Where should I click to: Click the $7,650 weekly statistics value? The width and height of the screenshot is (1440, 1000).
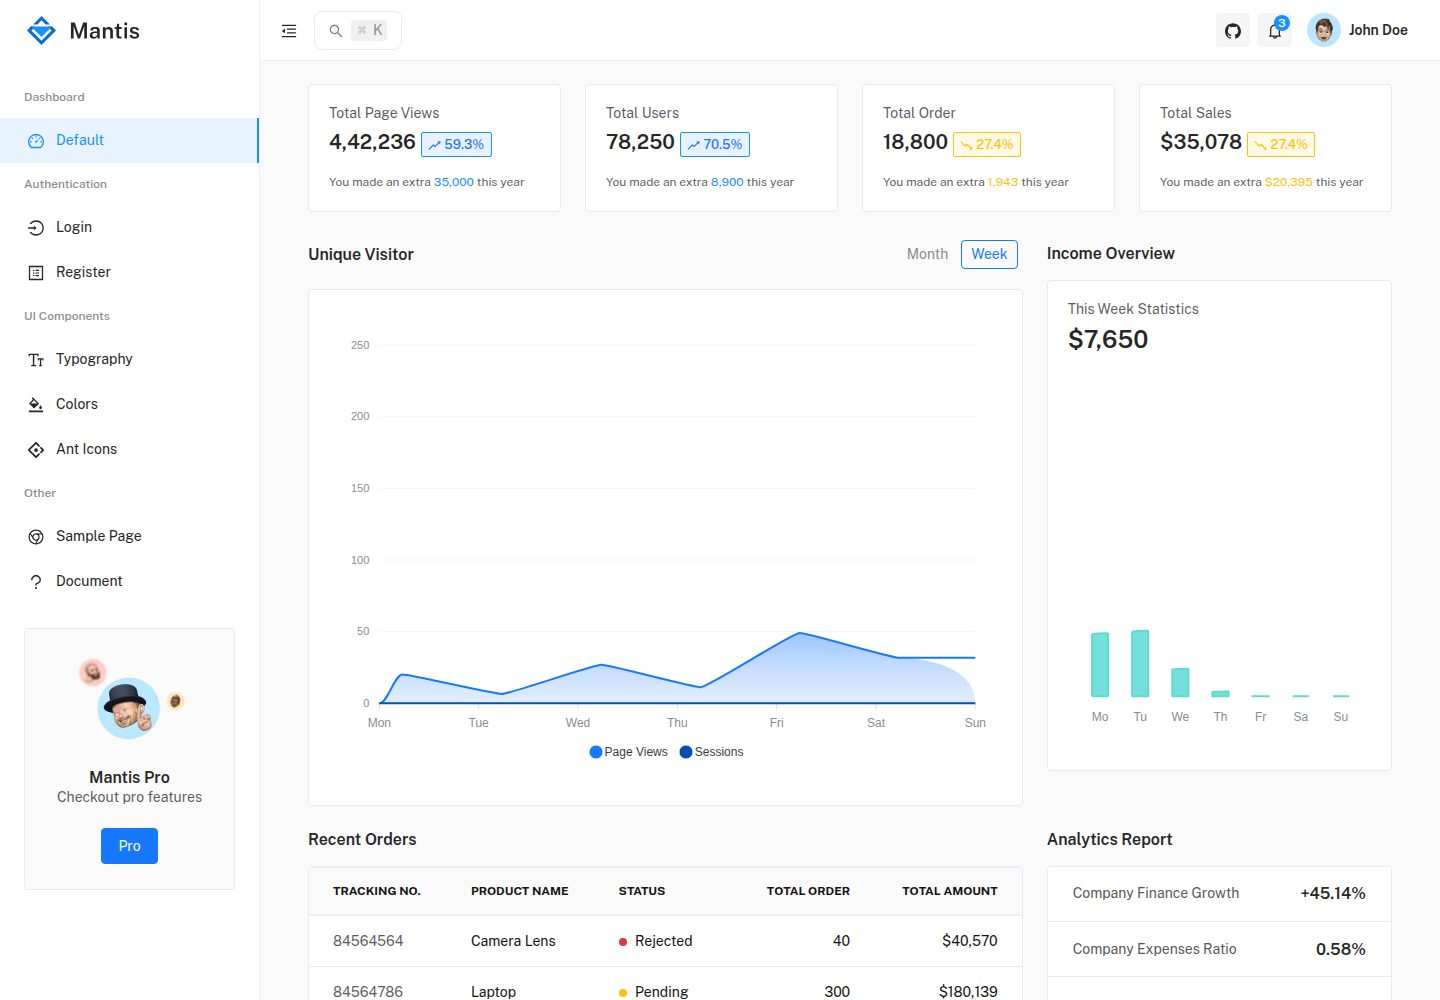(x=1108, y=339)
